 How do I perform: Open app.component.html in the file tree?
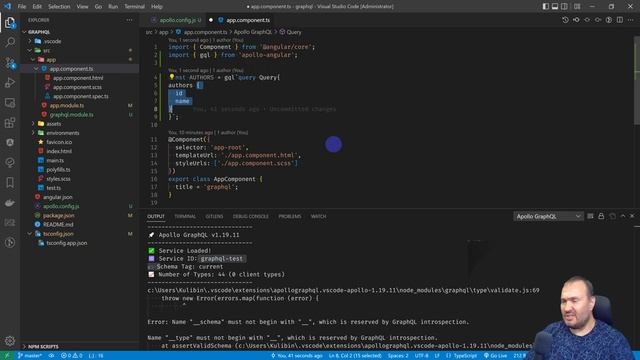78,78
